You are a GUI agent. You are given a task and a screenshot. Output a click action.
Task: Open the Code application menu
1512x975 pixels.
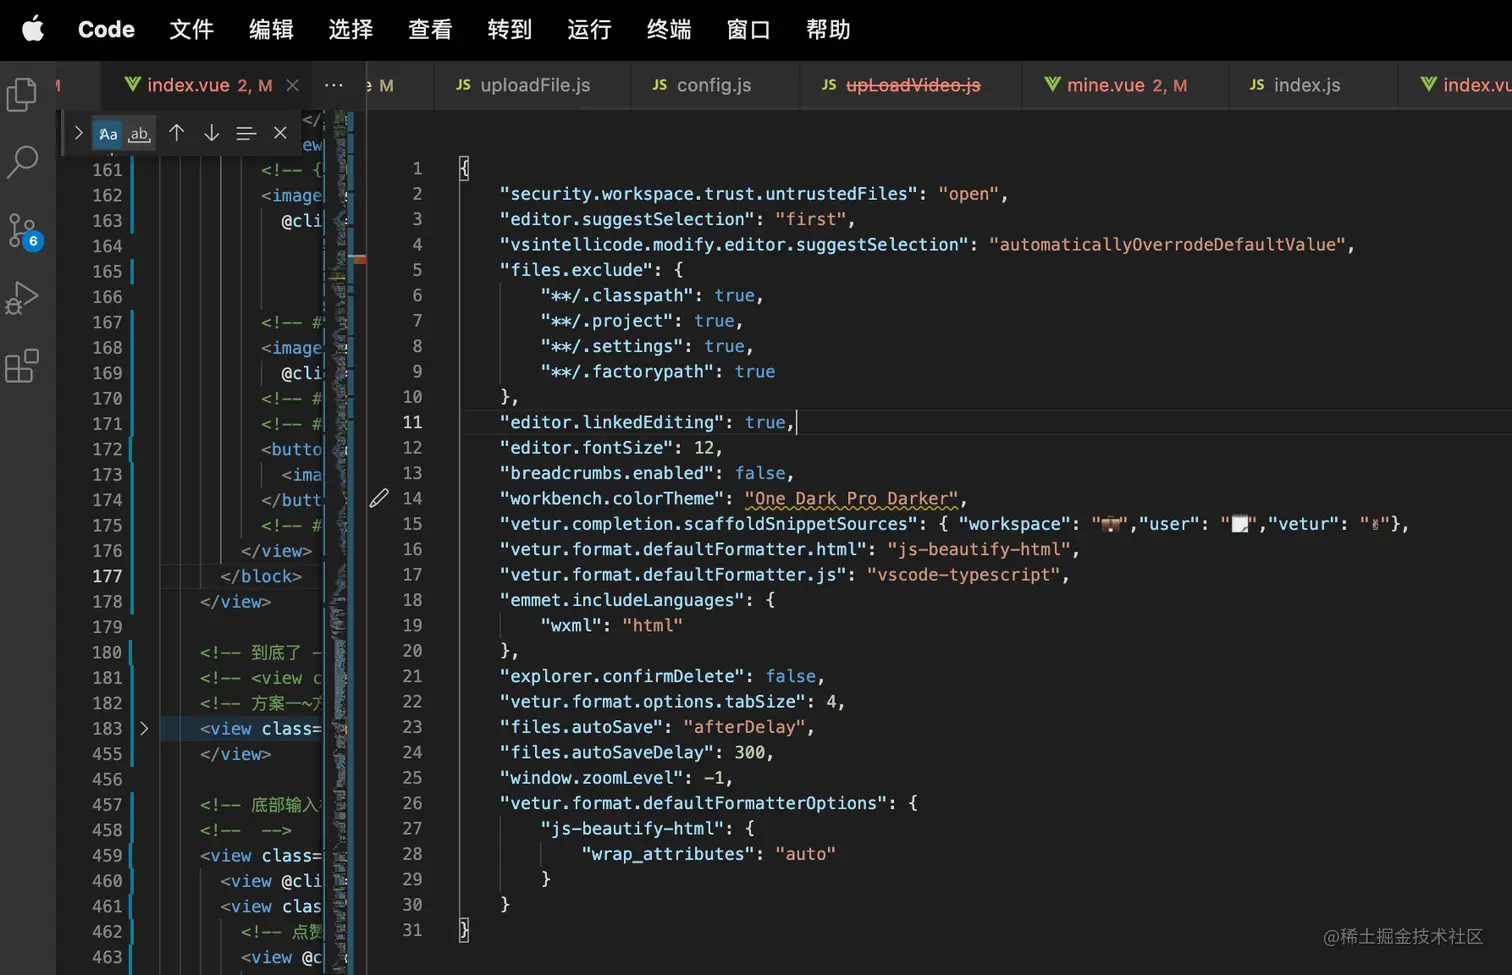coord(106,29)
